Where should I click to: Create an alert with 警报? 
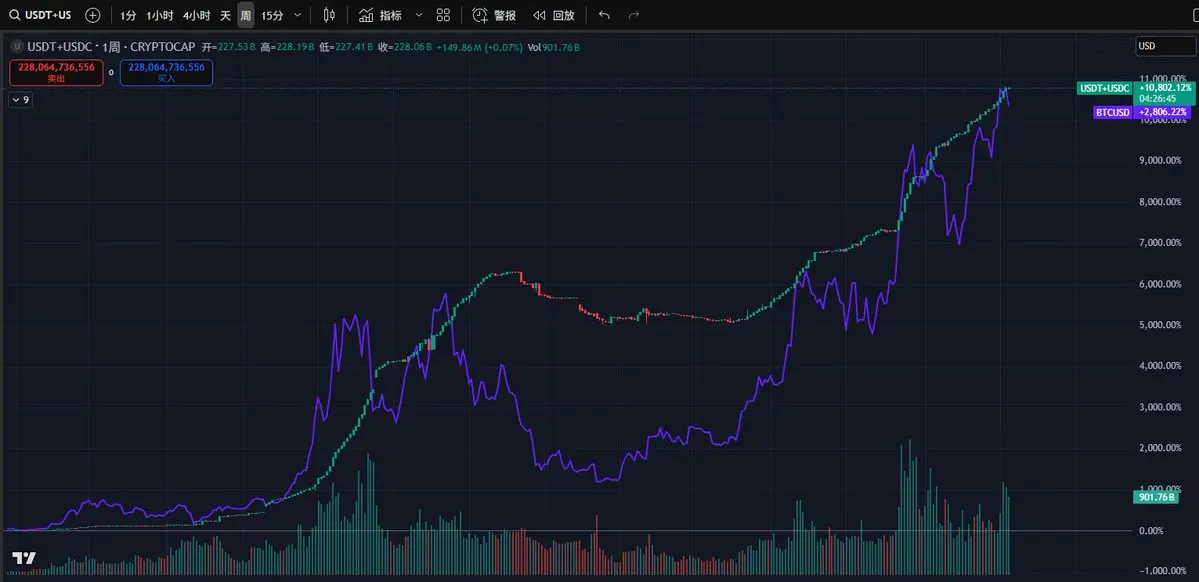(494, 15)
